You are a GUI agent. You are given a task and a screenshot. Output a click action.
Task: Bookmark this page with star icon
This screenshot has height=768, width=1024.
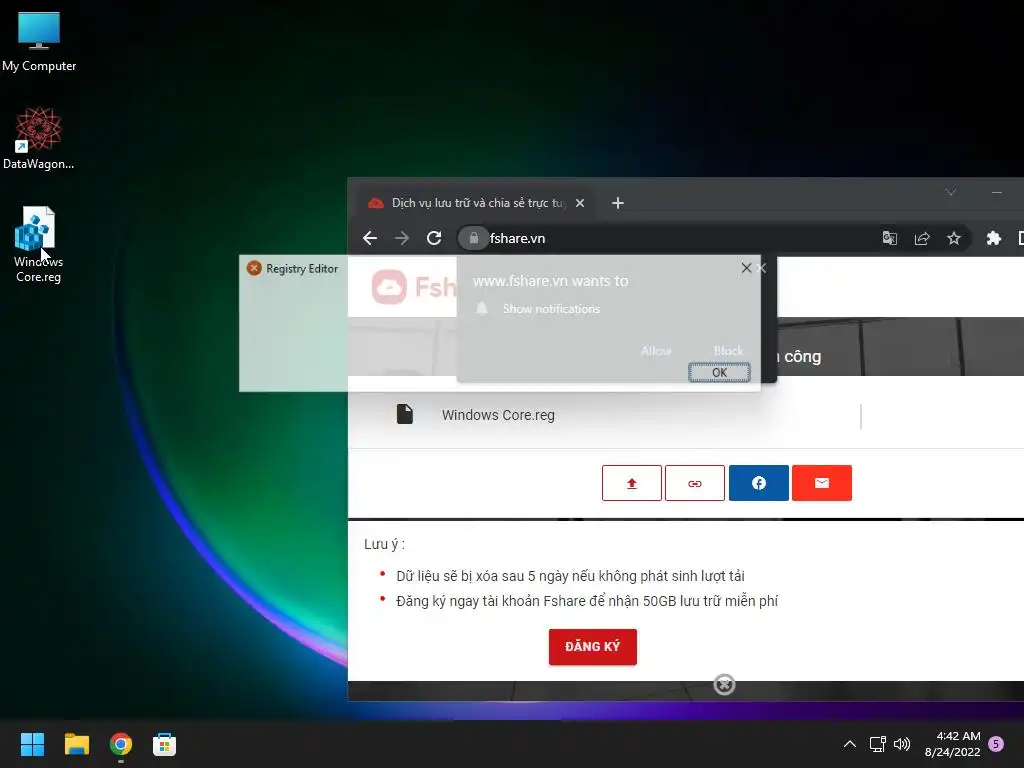coord(953,238)
